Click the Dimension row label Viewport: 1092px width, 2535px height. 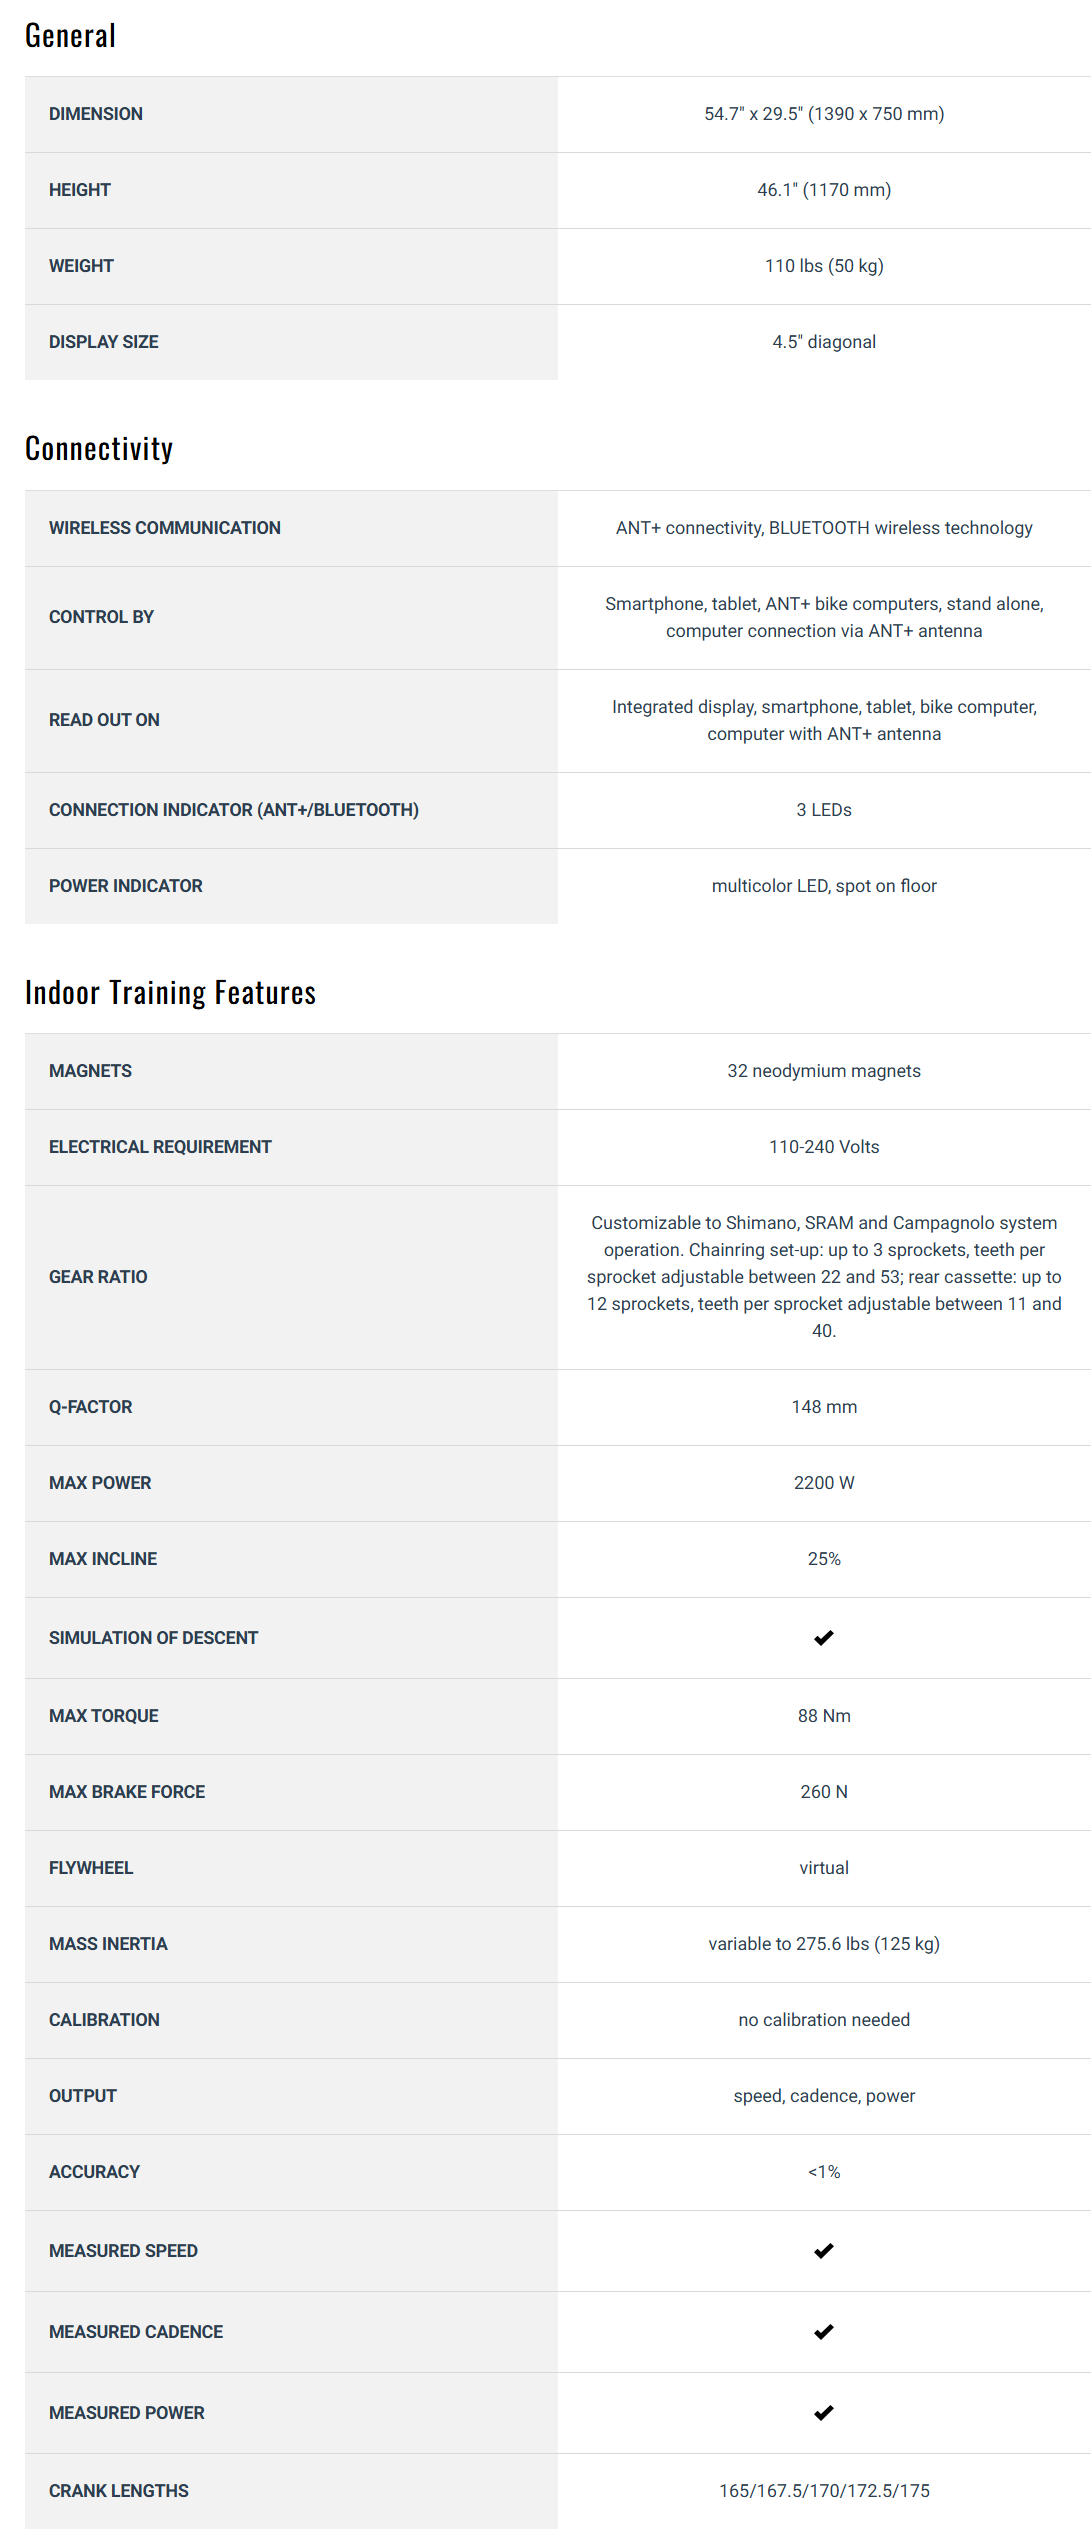tap(96, 114)
